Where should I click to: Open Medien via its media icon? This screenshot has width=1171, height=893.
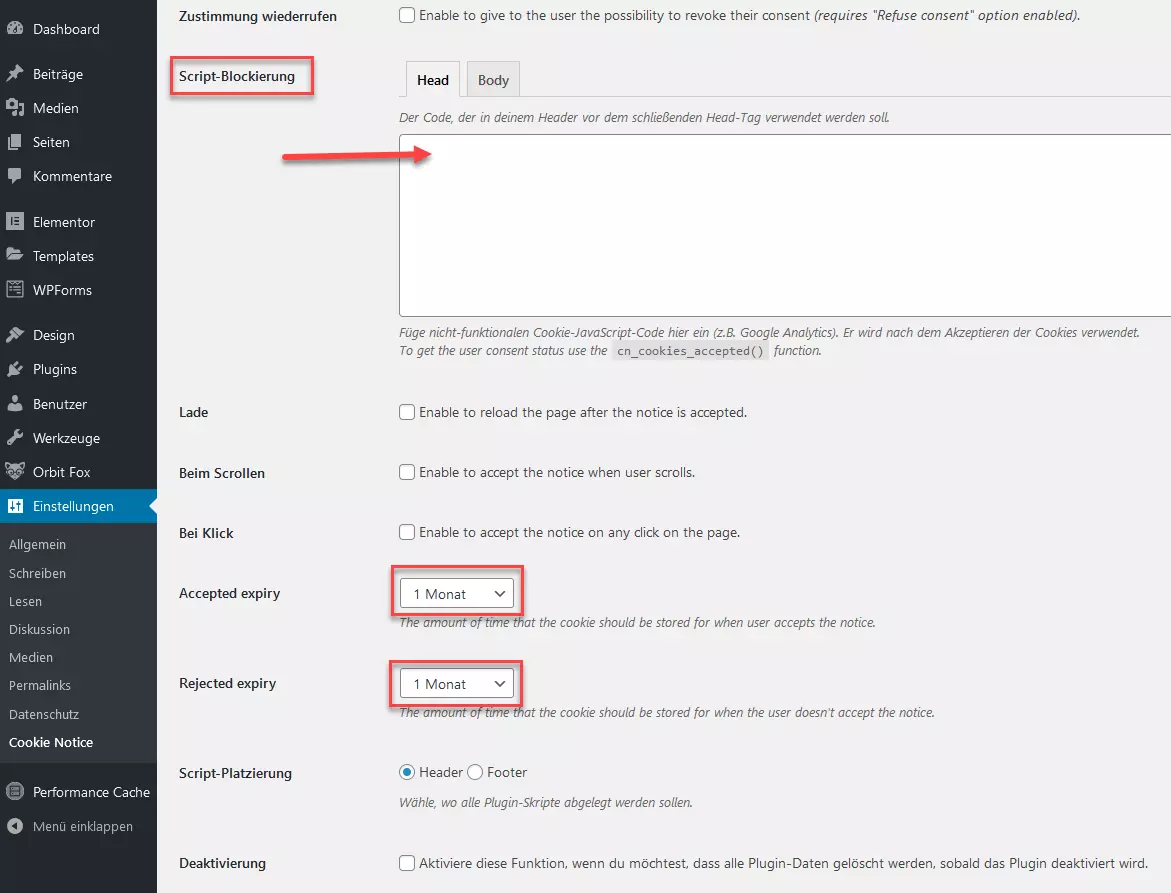(15, 108)
